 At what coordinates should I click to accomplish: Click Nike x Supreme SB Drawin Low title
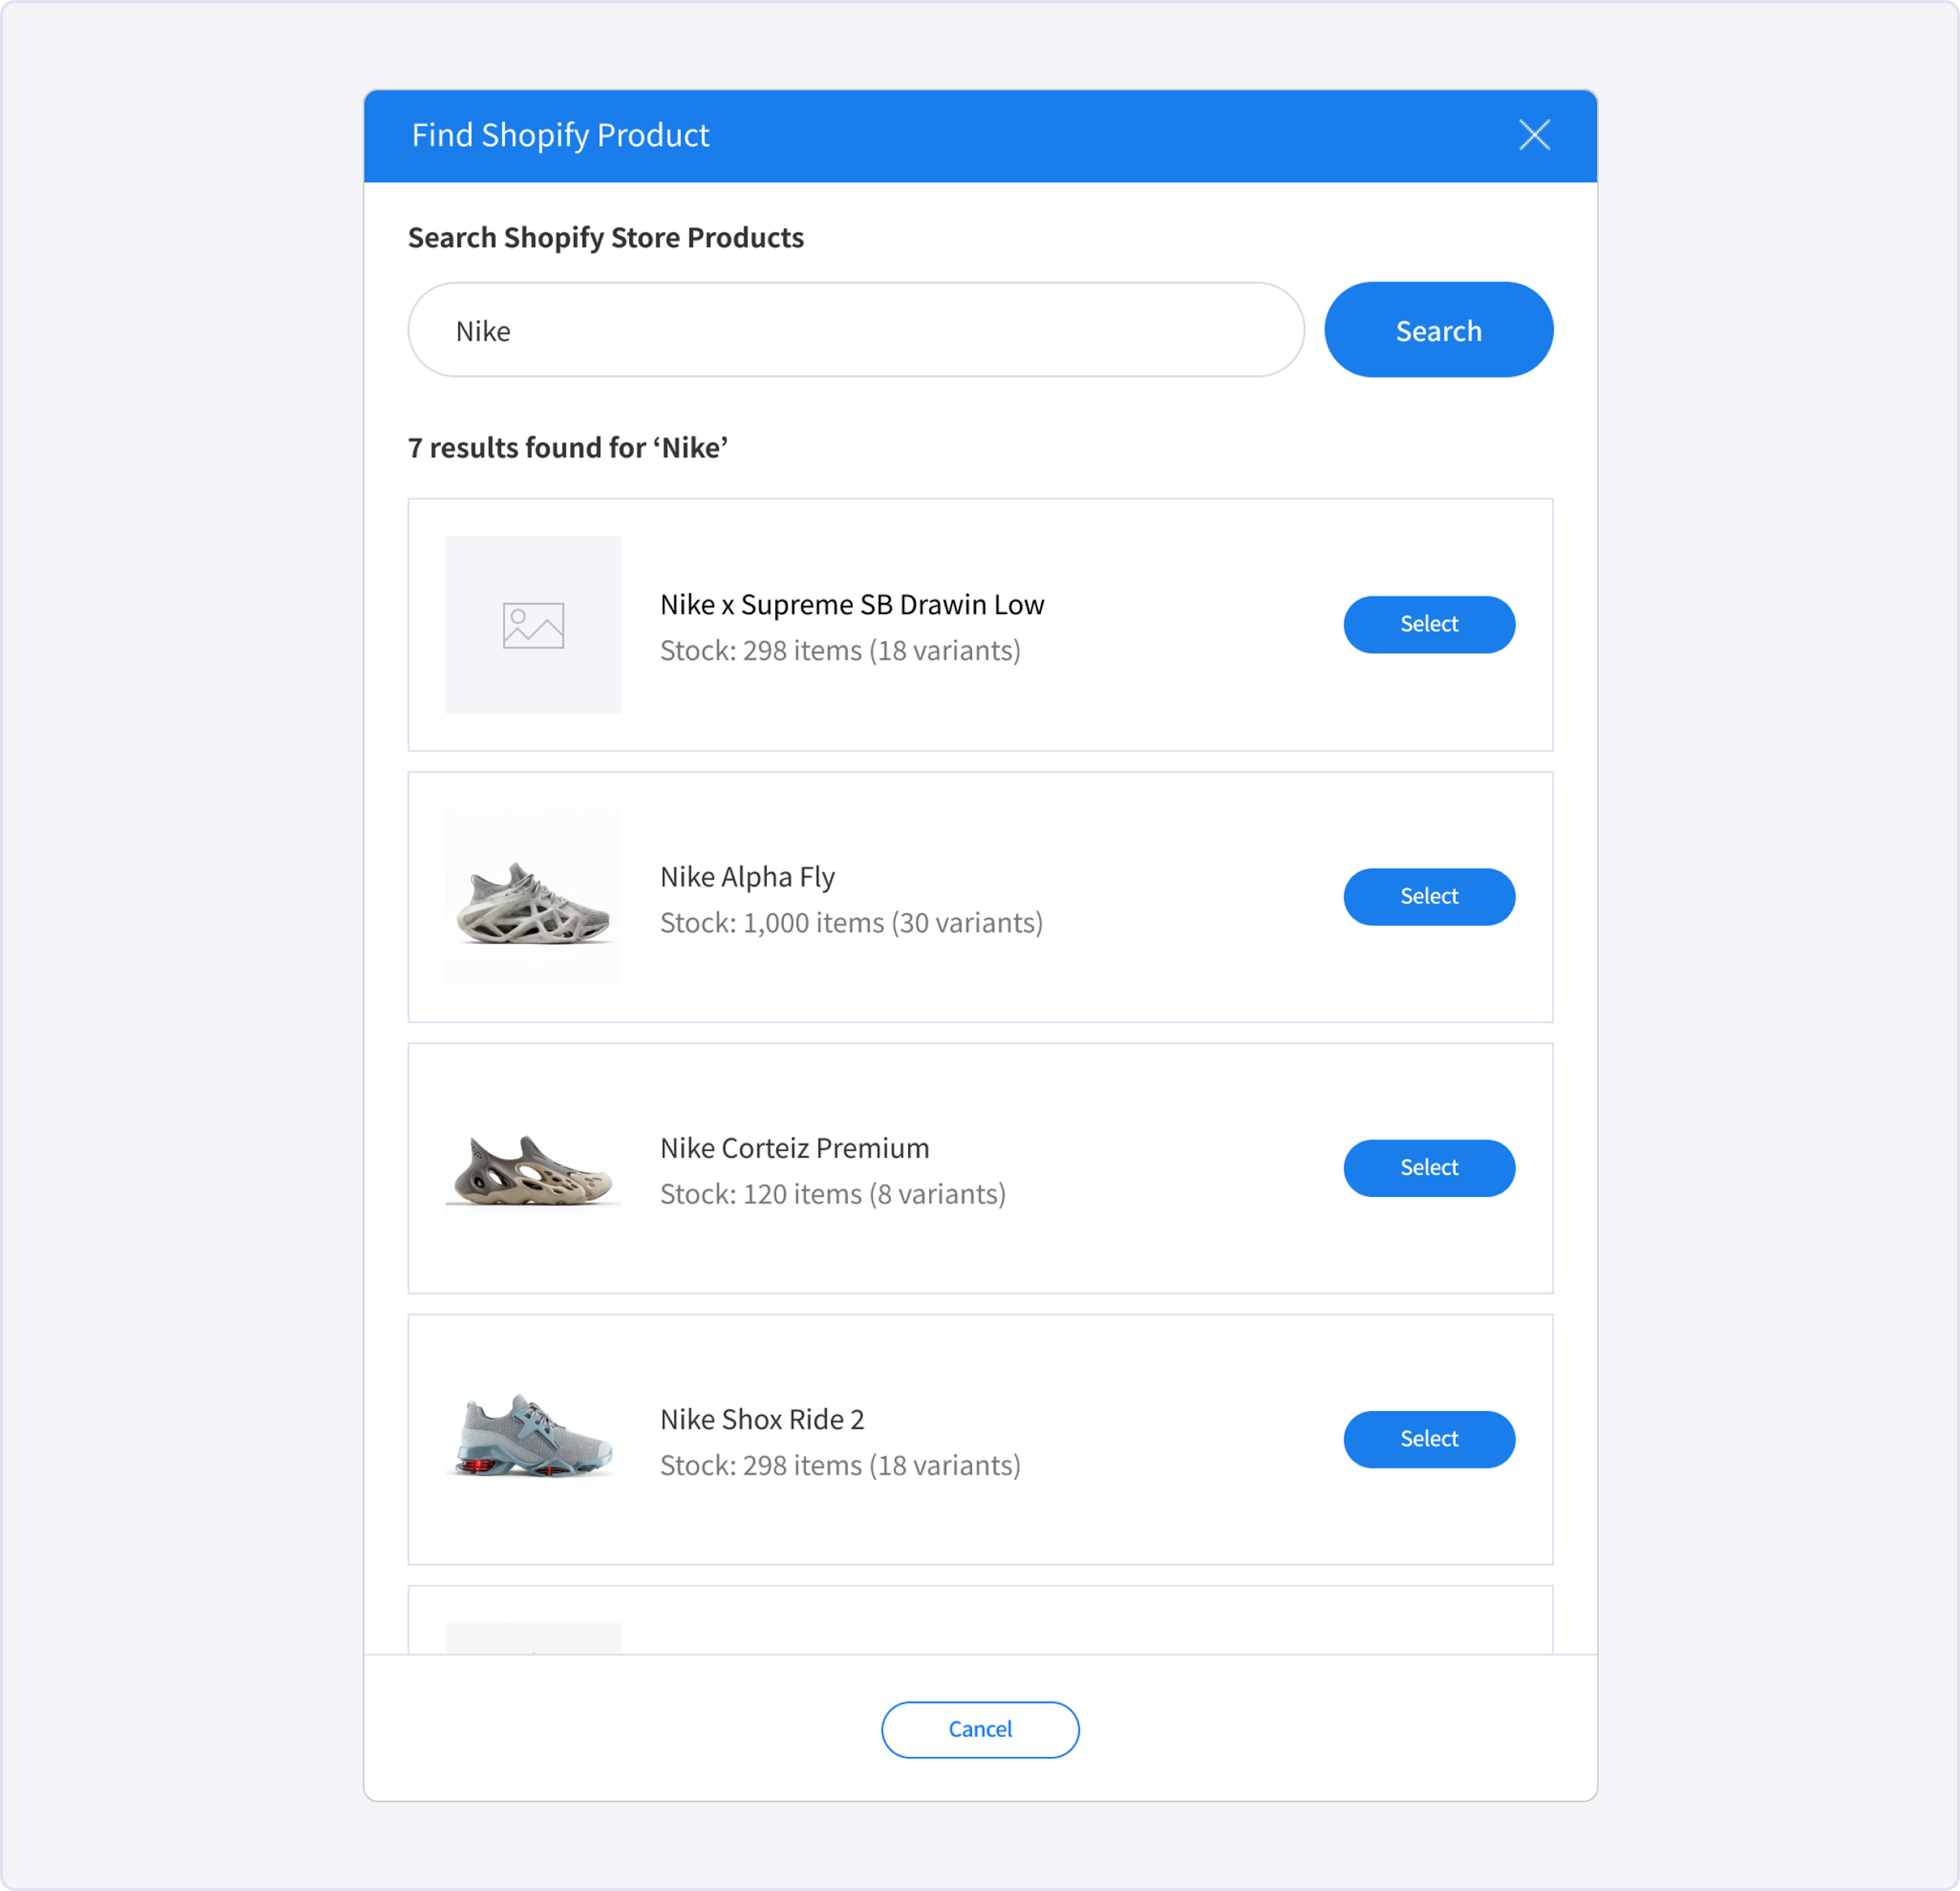[852, 604]
